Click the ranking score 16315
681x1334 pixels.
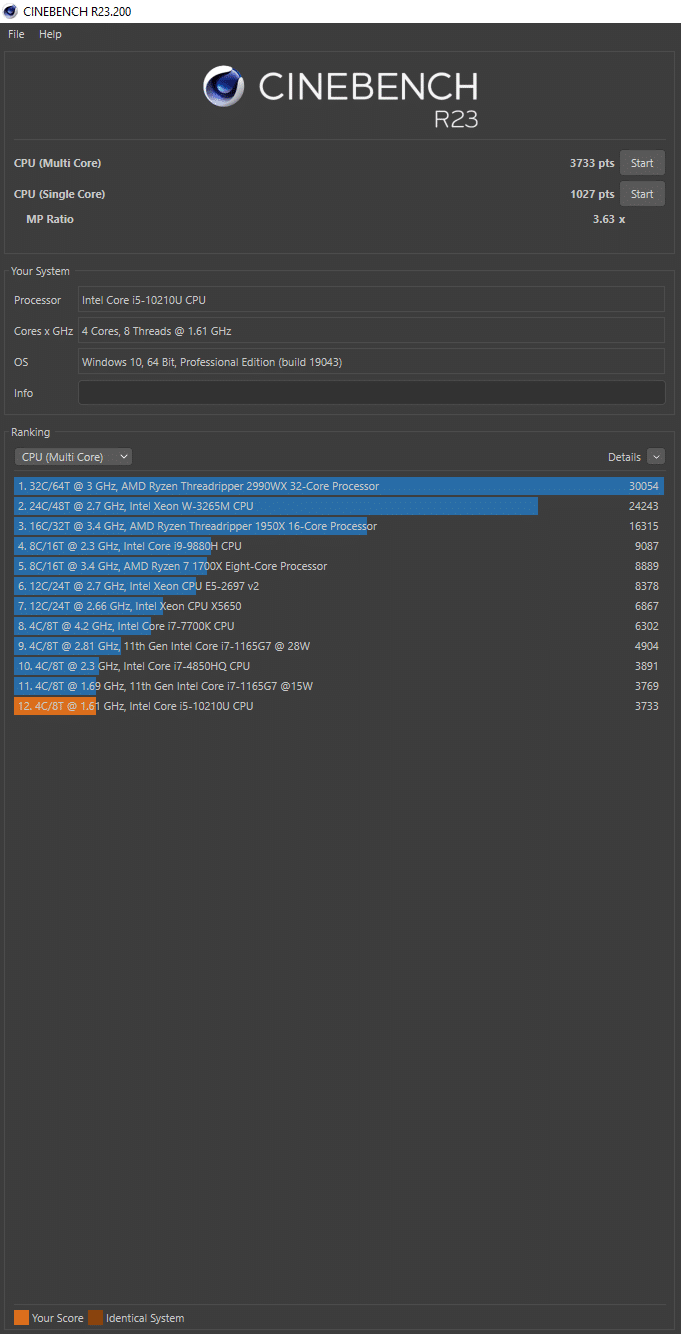(643, 526)
